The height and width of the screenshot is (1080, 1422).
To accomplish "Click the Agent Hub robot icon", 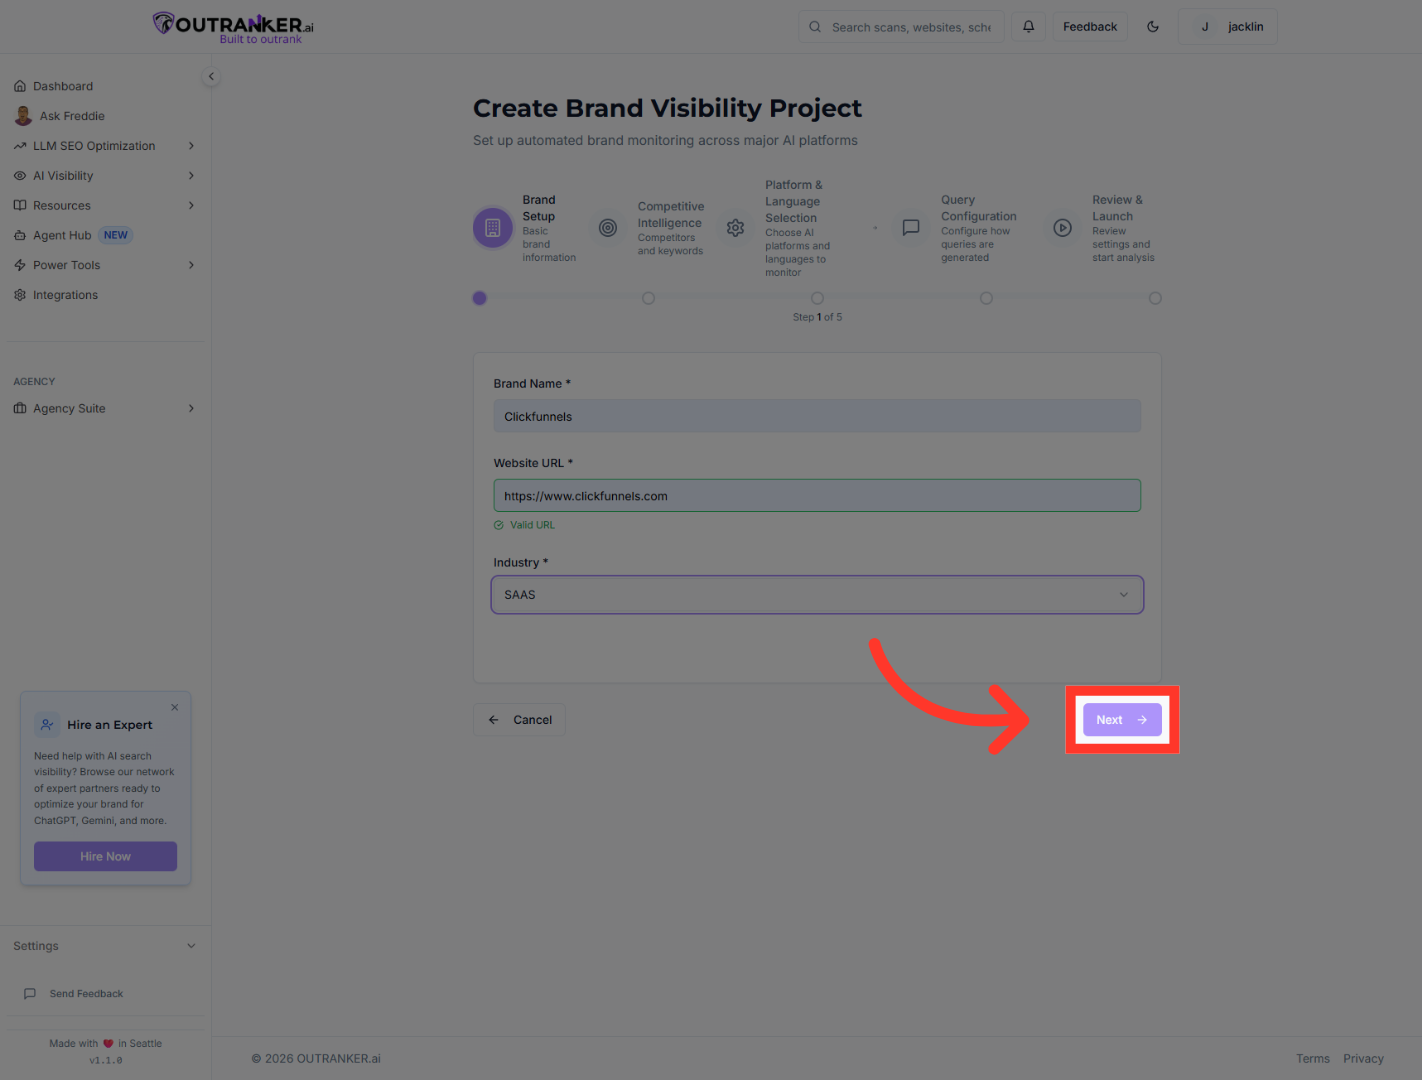I will coord(20,236).
